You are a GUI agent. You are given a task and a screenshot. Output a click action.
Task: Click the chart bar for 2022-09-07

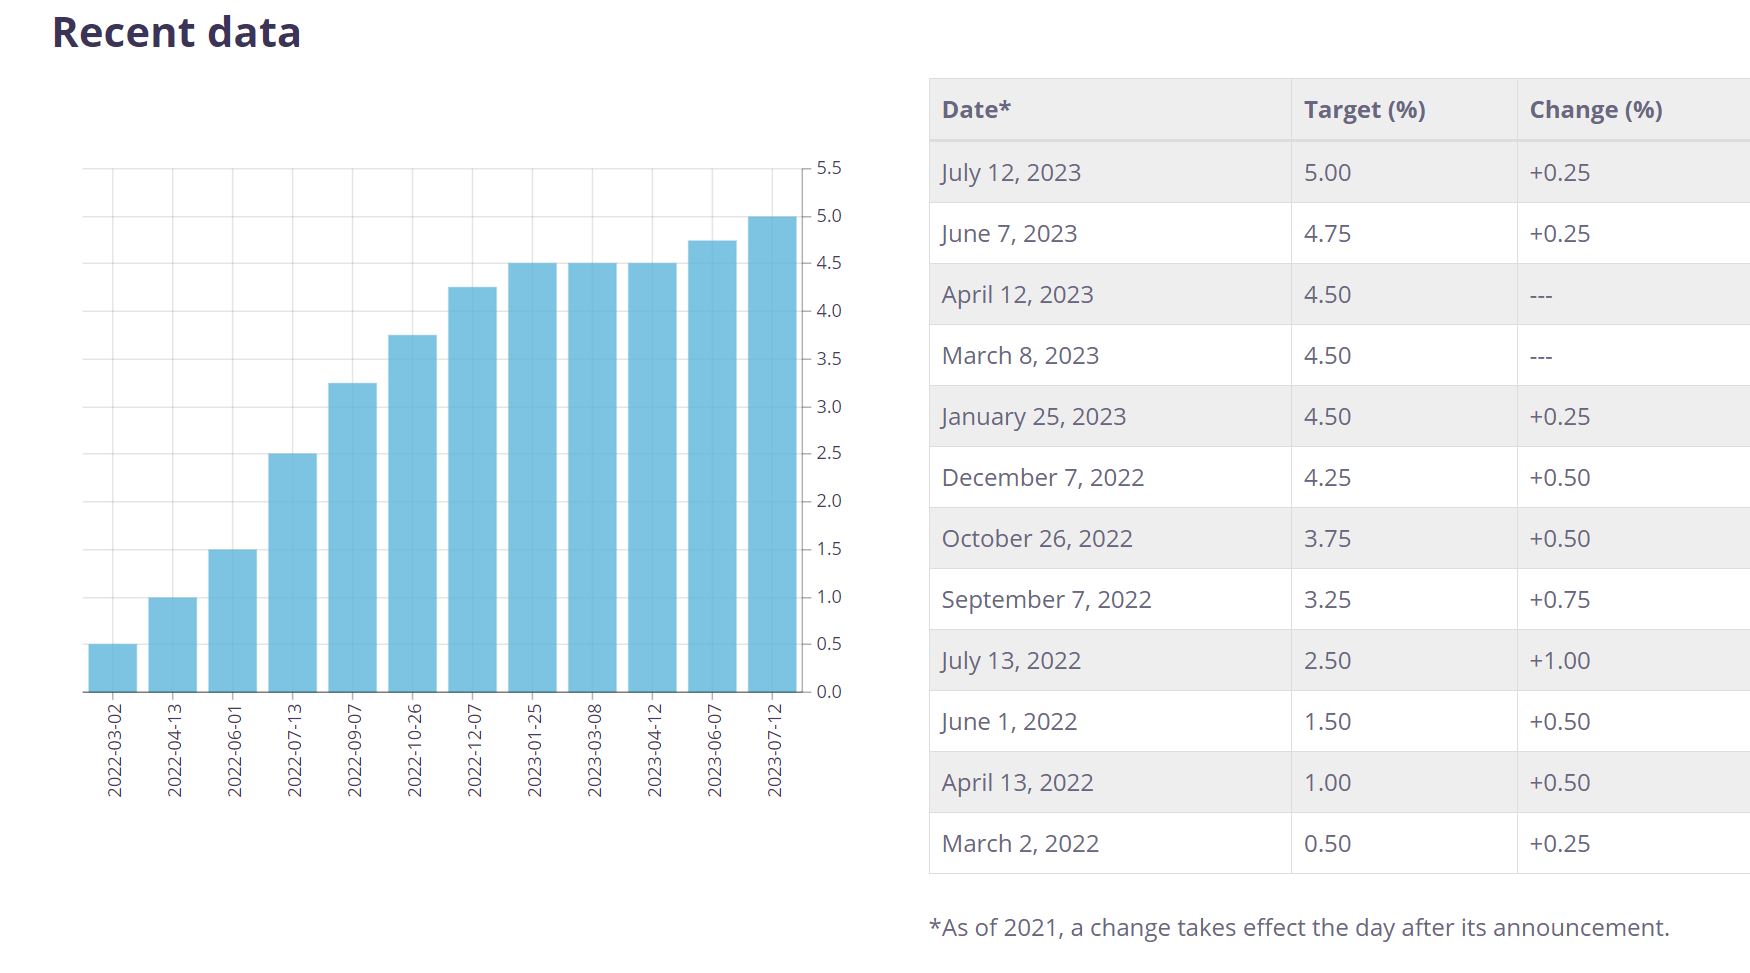[353, 537]
